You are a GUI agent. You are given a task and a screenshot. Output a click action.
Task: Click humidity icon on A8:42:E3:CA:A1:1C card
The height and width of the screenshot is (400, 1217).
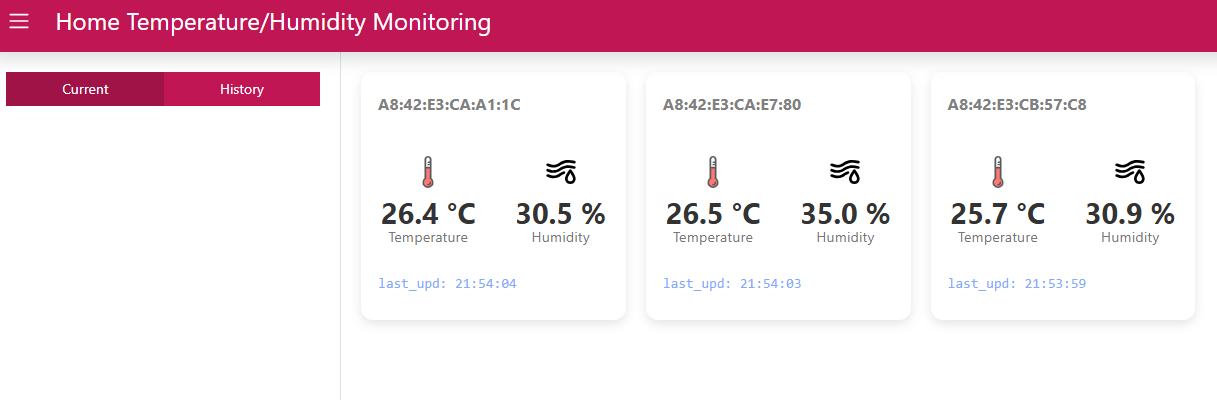pos(561,172)
